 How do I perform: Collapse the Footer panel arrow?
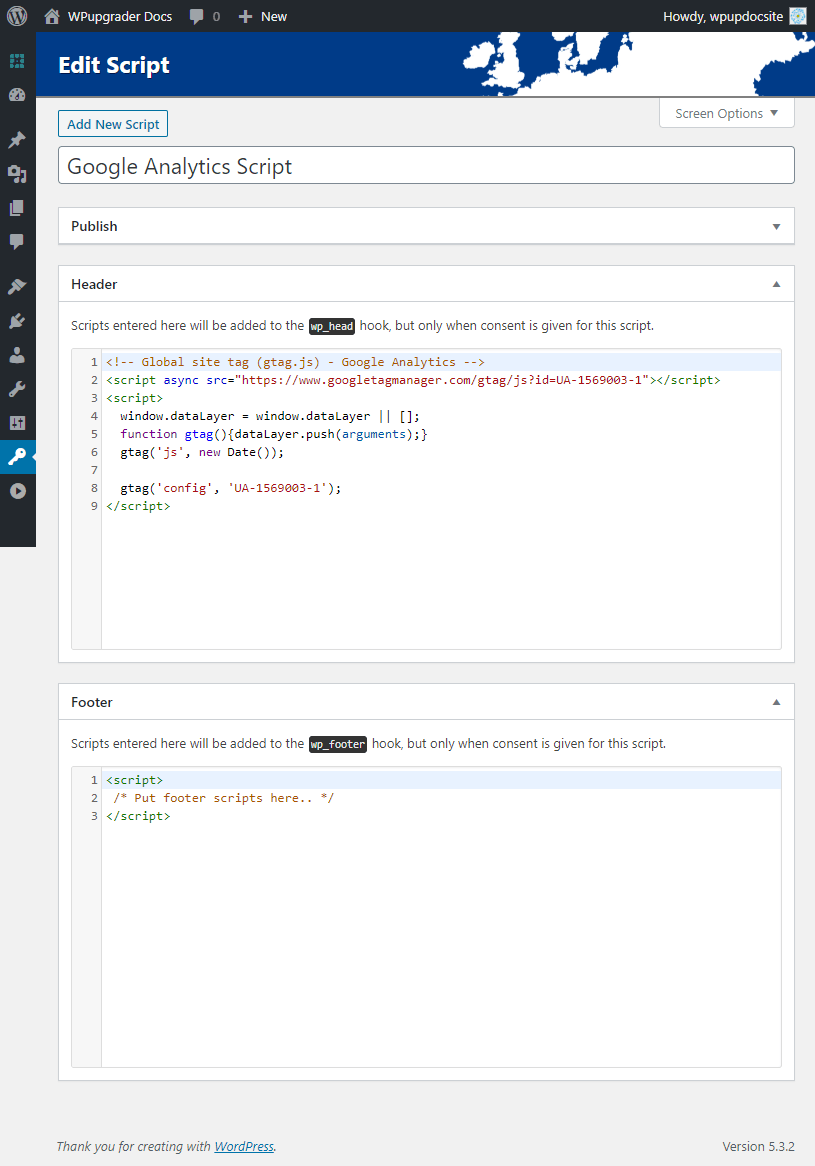coord(776,702)
